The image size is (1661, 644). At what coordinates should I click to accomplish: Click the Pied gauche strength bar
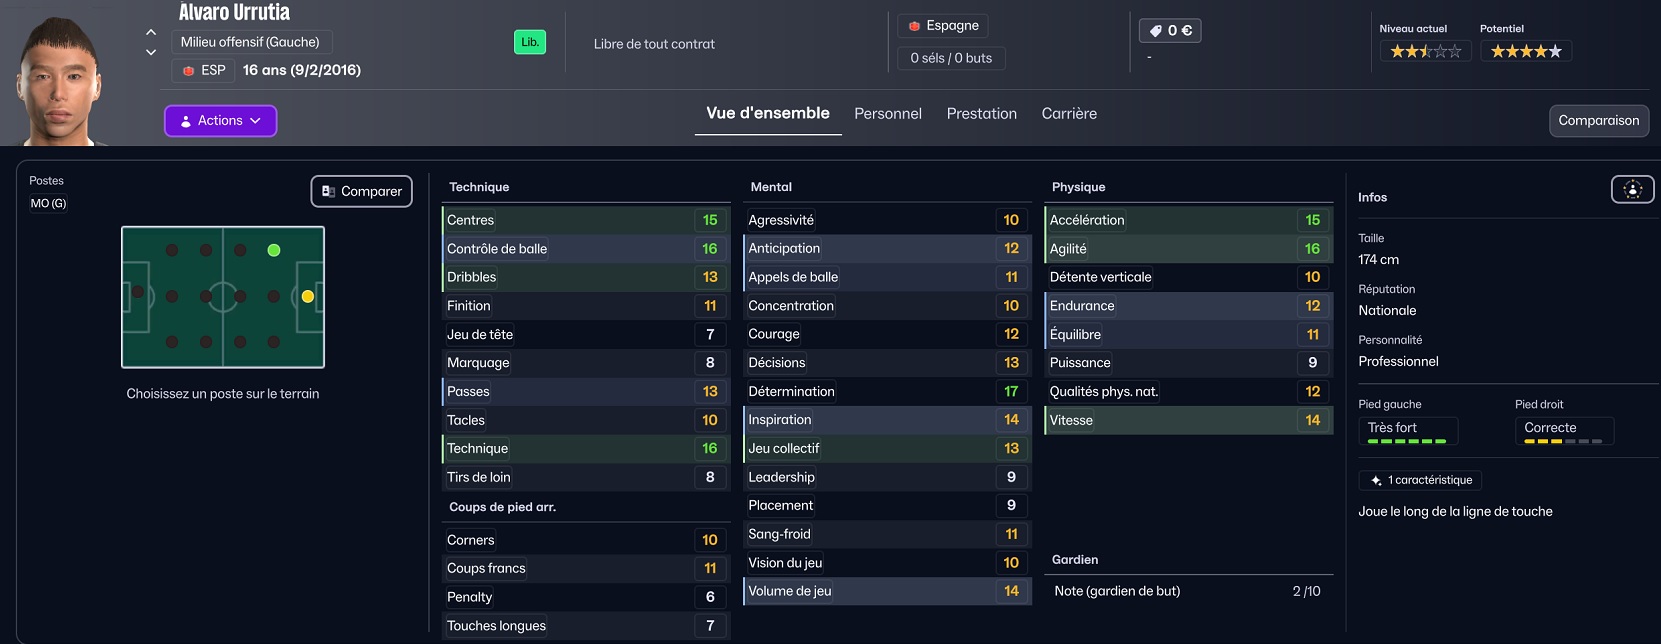1406,441
